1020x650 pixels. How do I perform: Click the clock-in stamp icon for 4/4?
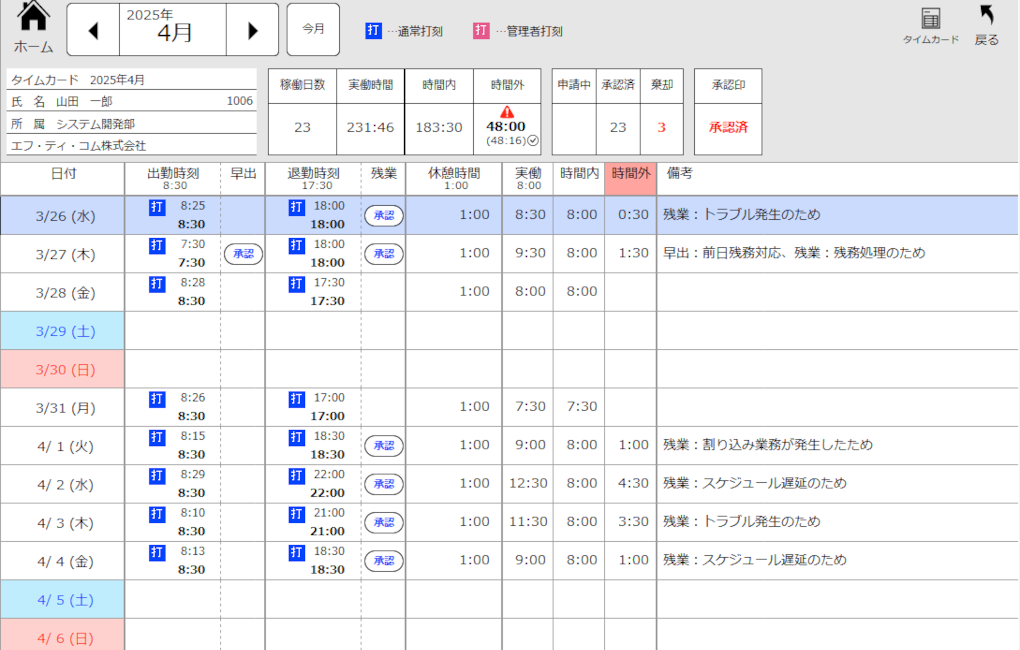pos(157,552)
